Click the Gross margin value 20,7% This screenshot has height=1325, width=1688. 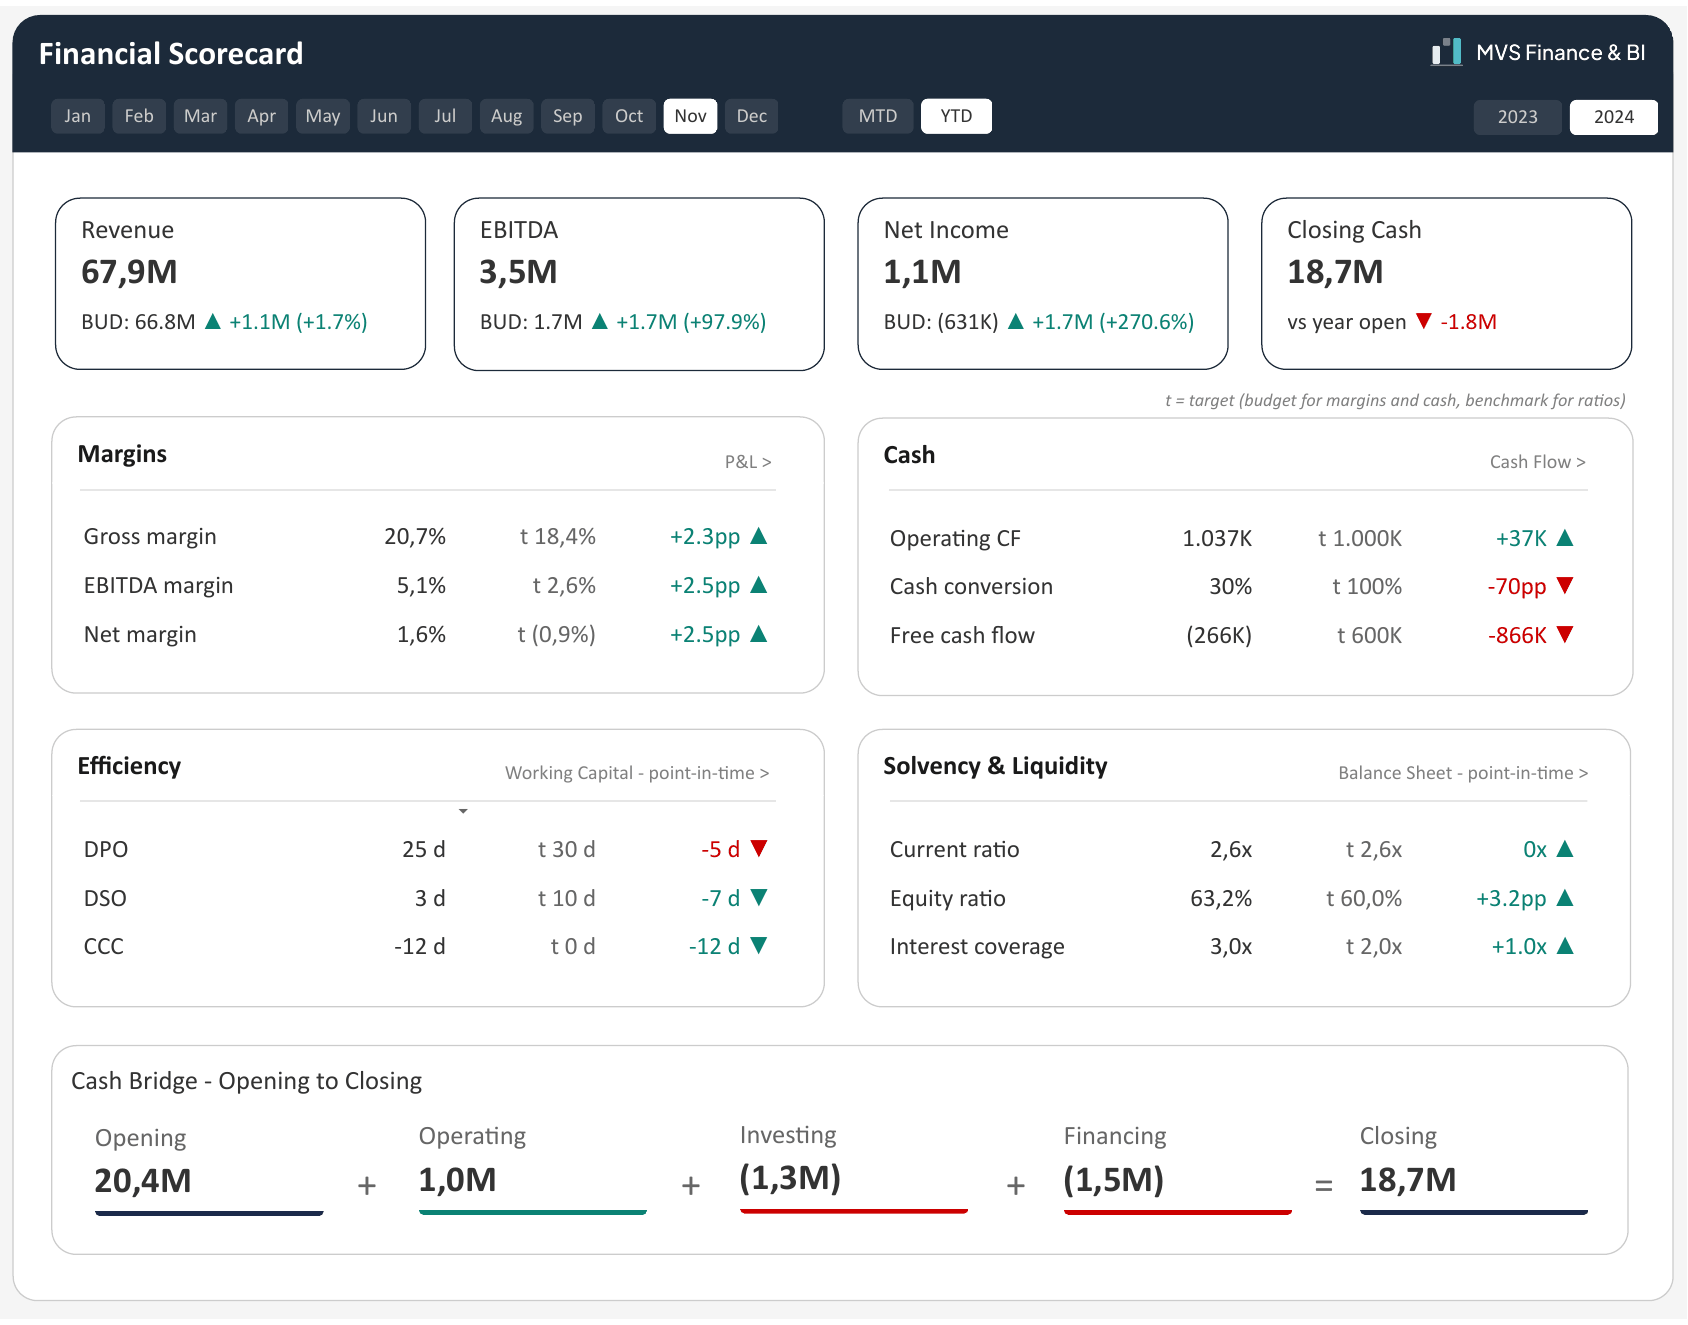click(x=415, y=536)
